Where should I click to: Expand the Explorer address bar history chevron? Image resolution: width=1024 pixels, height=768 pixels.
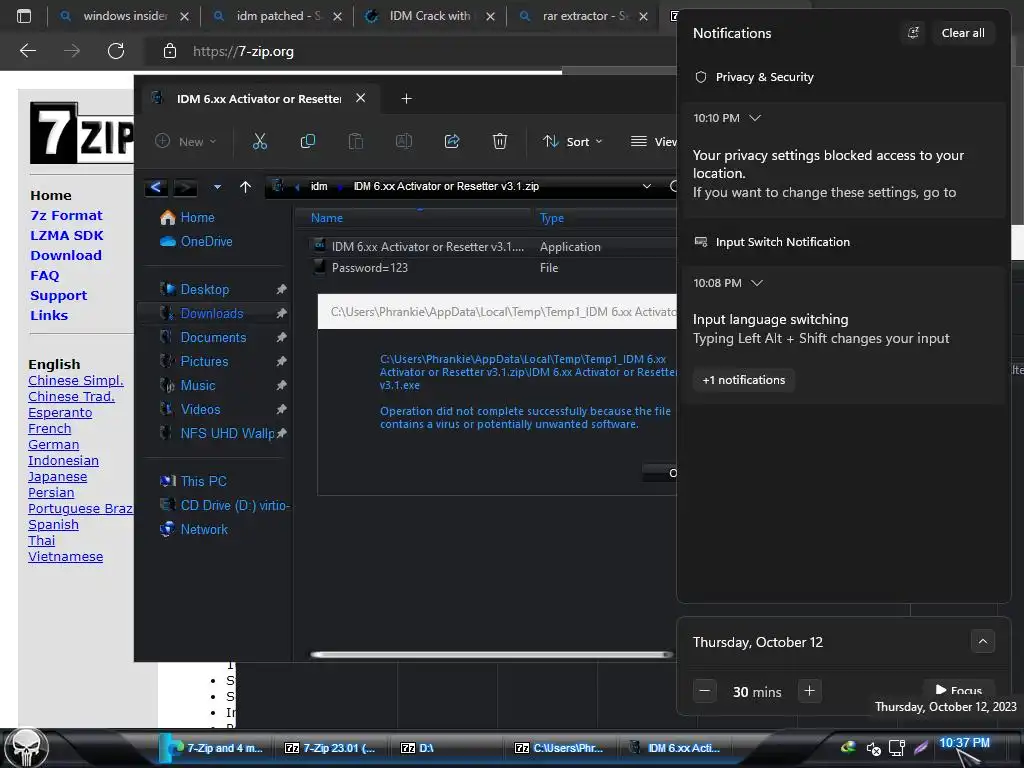click(647, 187)
